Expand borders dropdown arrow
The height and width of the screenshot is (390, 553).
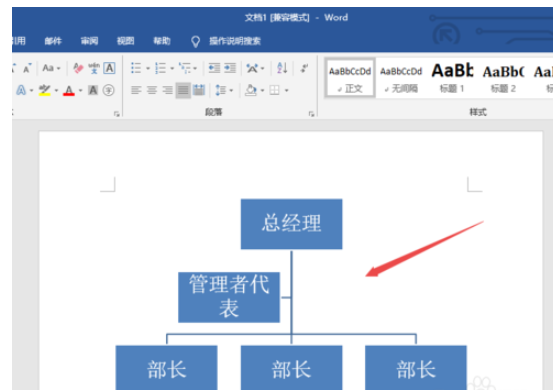click(x=287, y=91)
